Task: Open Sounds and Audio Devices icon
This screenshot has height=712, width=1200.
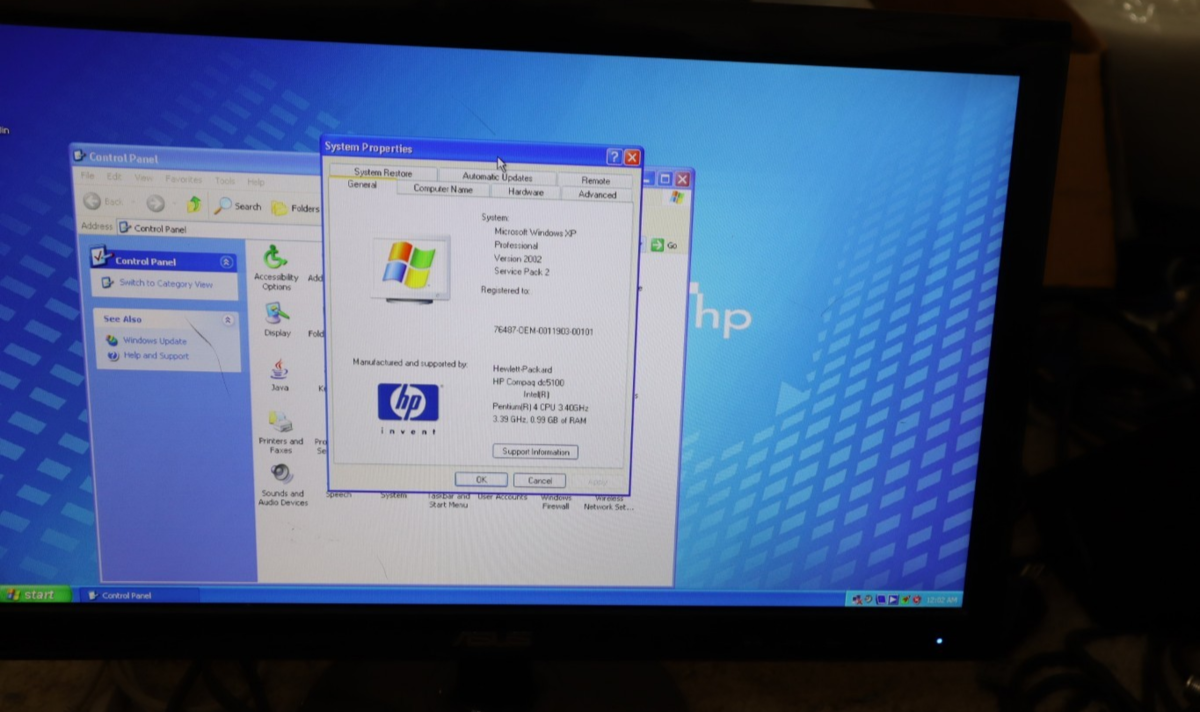Action: point(282,476)
